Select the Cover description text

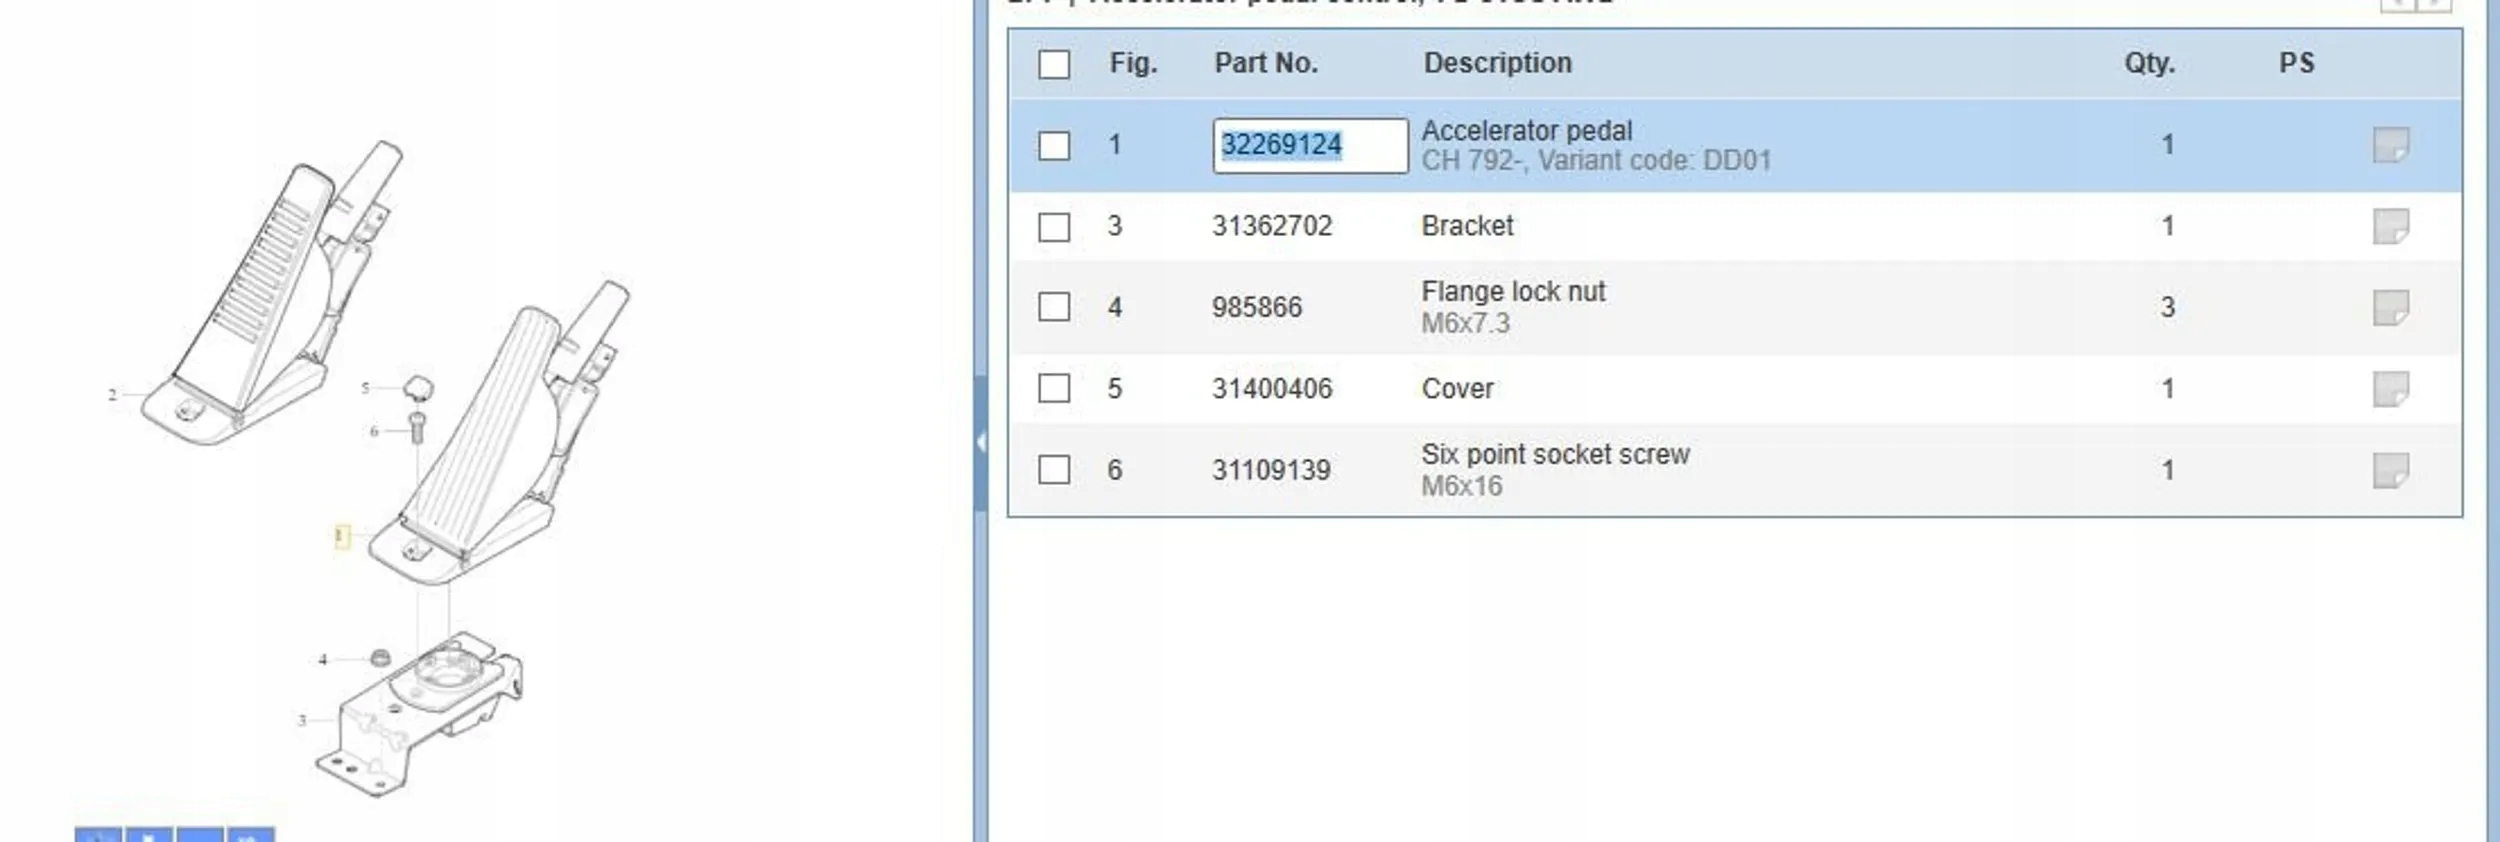1458,389
